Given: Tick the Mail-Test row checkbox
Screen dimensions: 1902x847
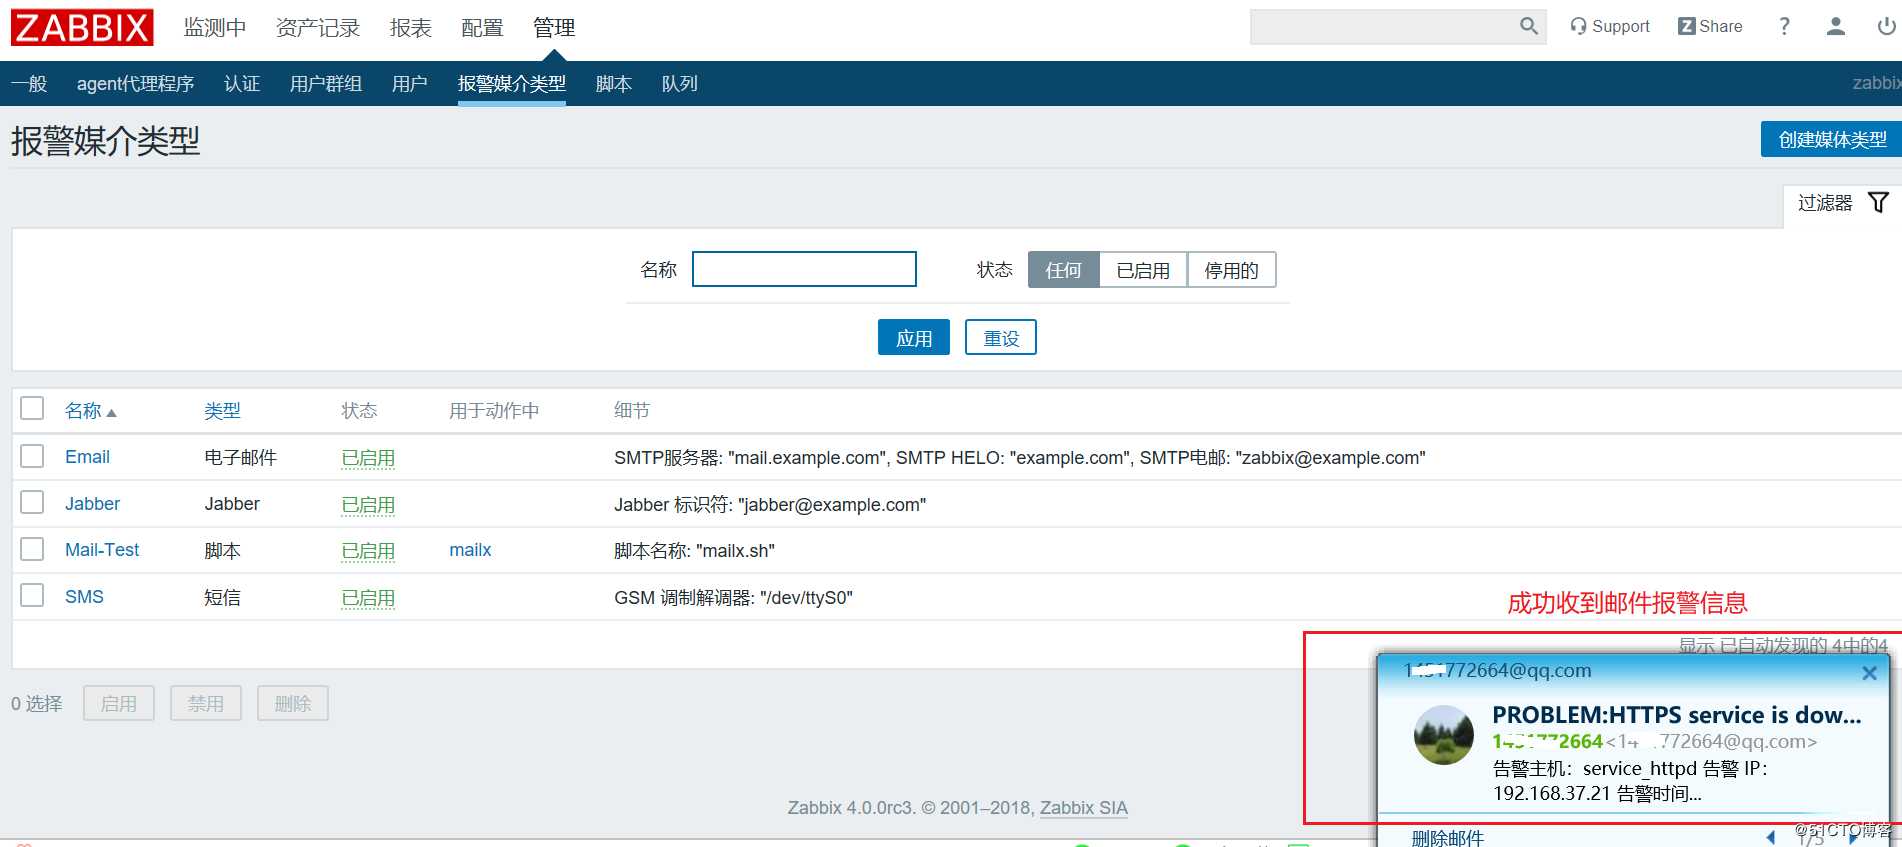Looking at the screenshot, I should 32,549.
